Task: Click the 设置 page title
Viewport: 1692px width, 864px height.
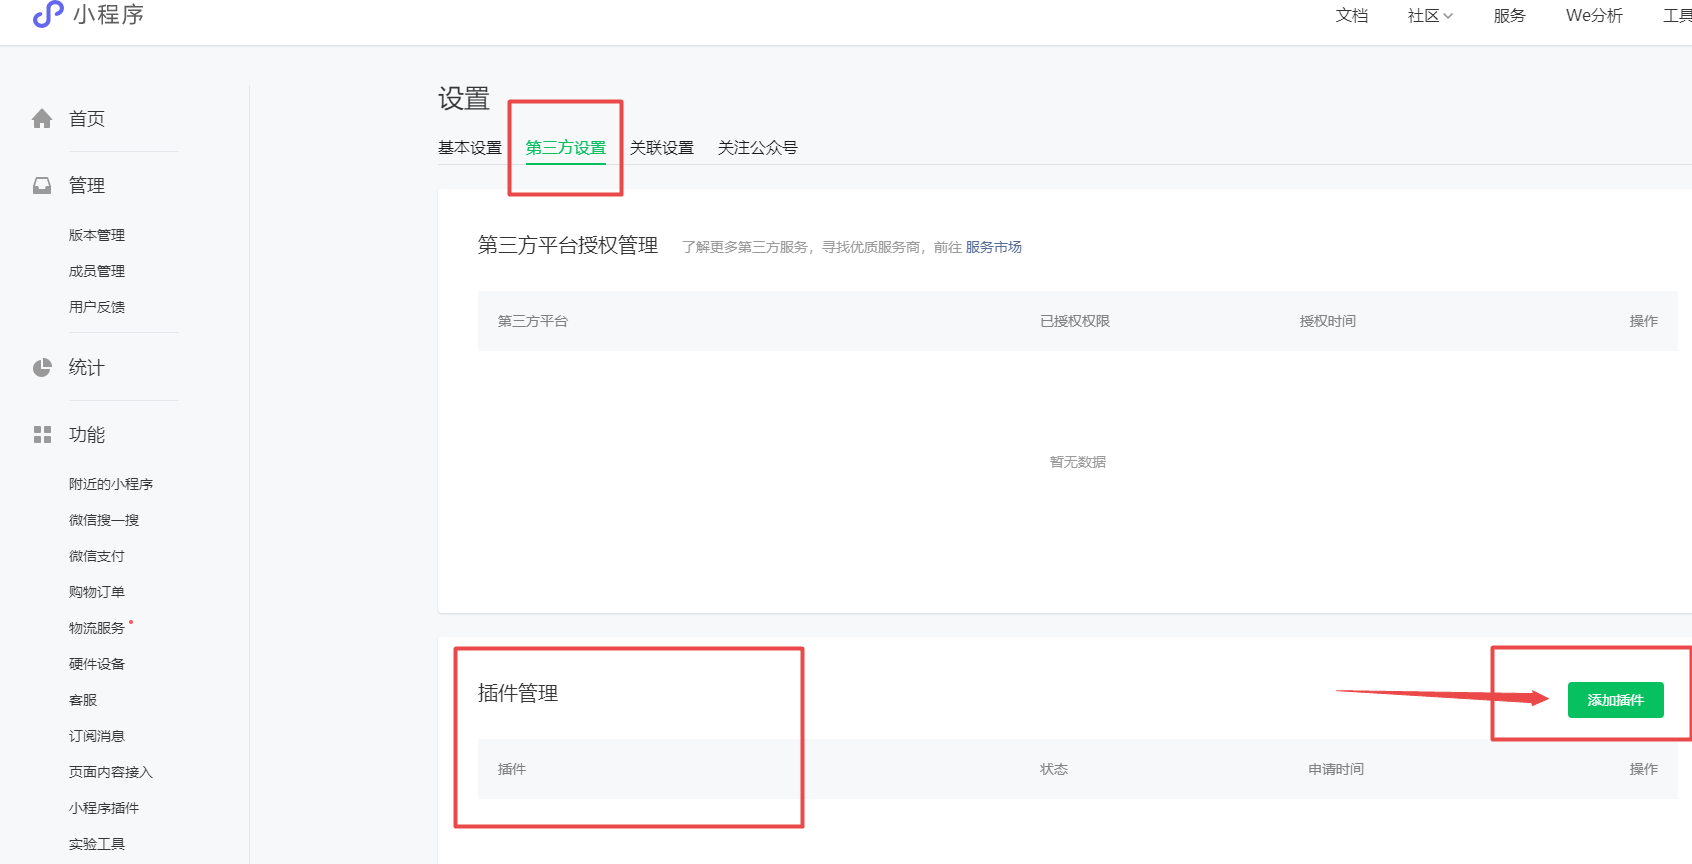Action: pos(464,98)
